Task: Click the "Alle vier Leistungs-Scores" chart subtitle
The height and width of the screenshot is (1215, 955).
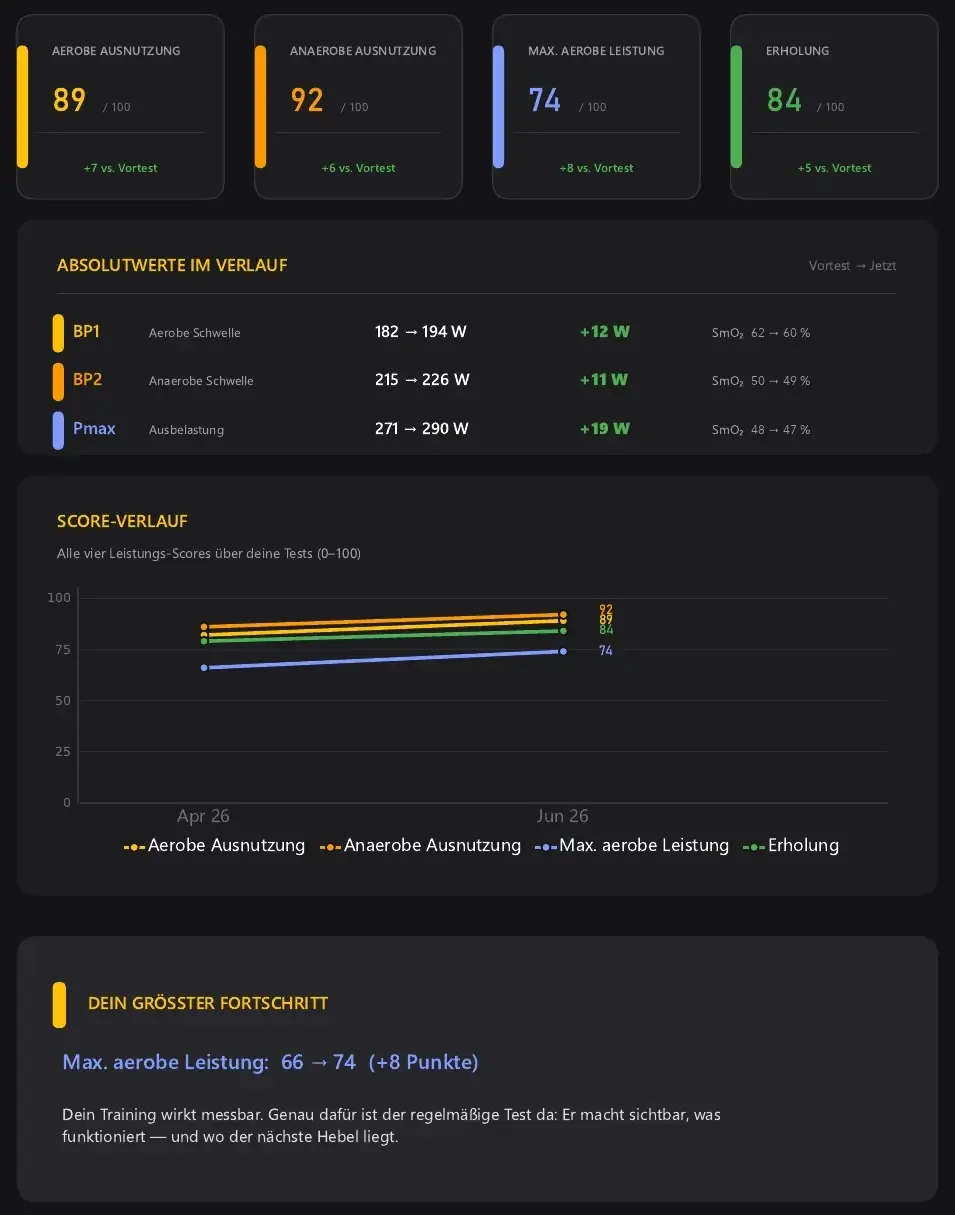Action: pyautogui.click(x=209, y=553)
